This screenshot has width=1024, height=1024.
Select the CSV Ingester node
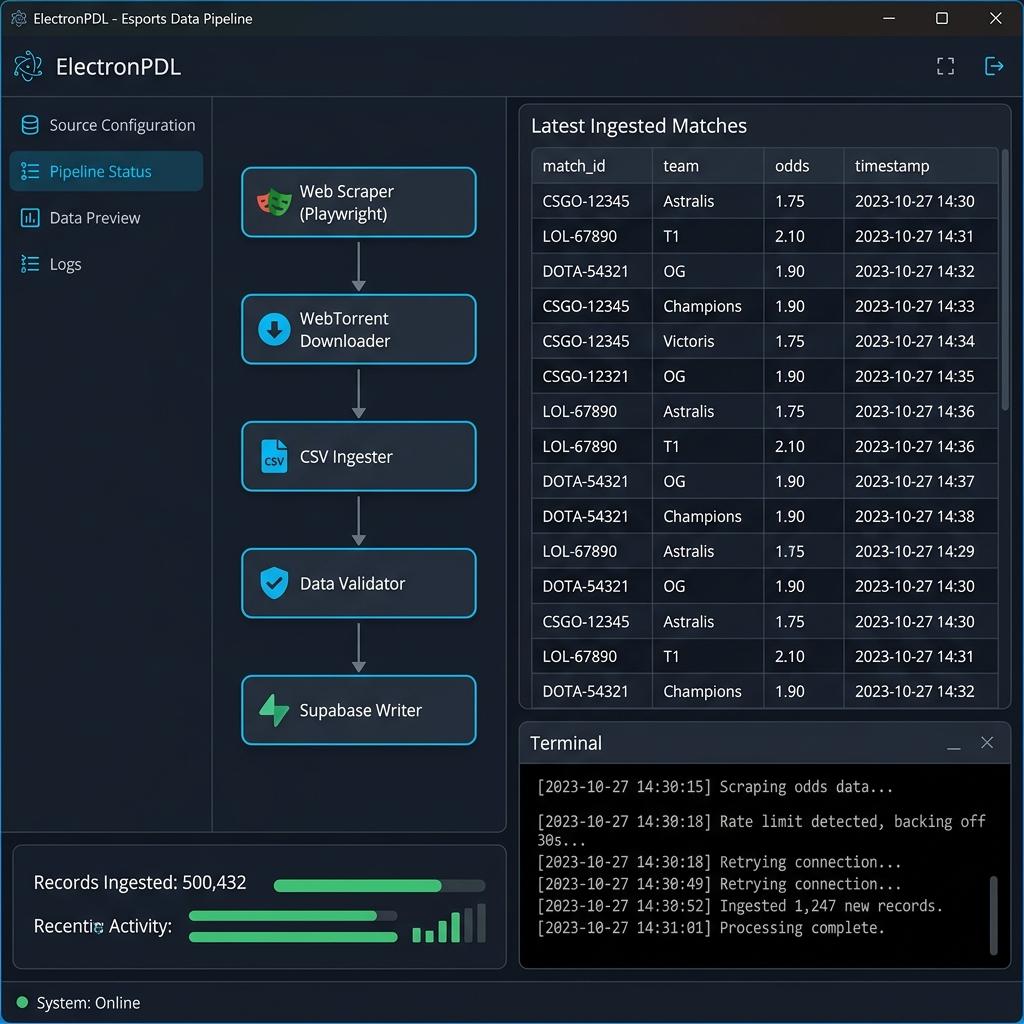359,456
